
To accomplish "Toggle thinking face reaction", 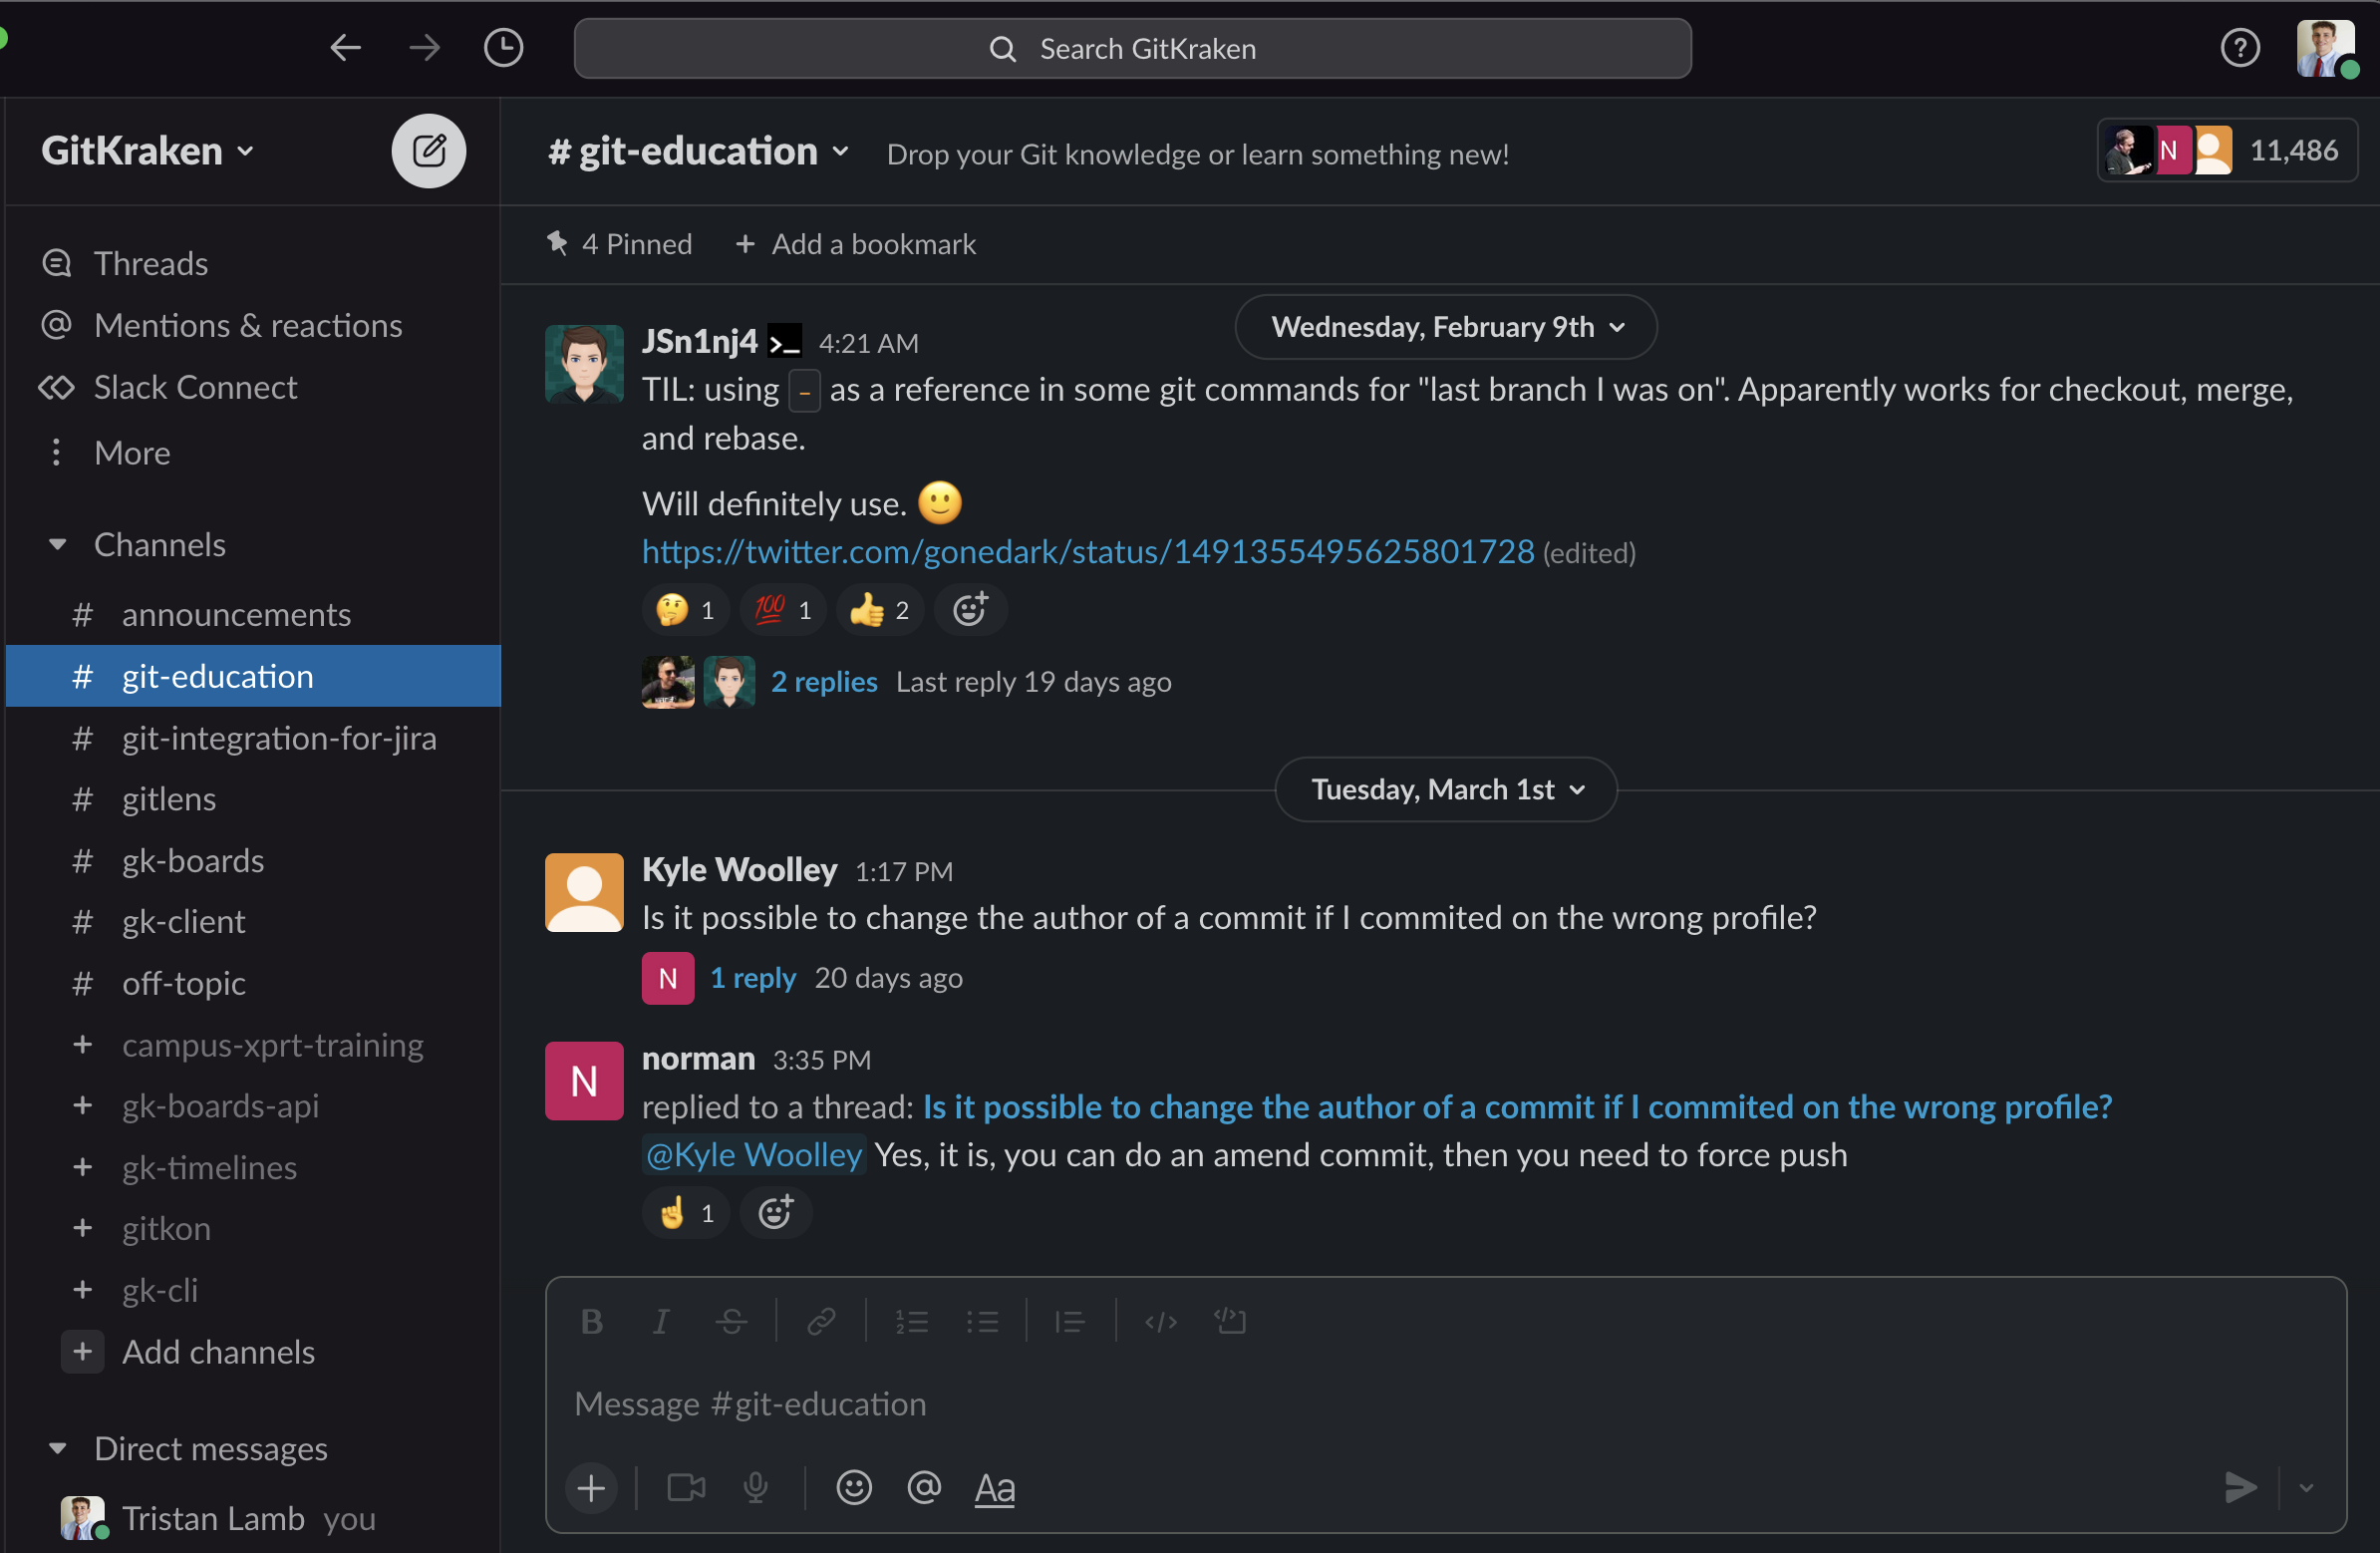I will (x=685, y=609).
